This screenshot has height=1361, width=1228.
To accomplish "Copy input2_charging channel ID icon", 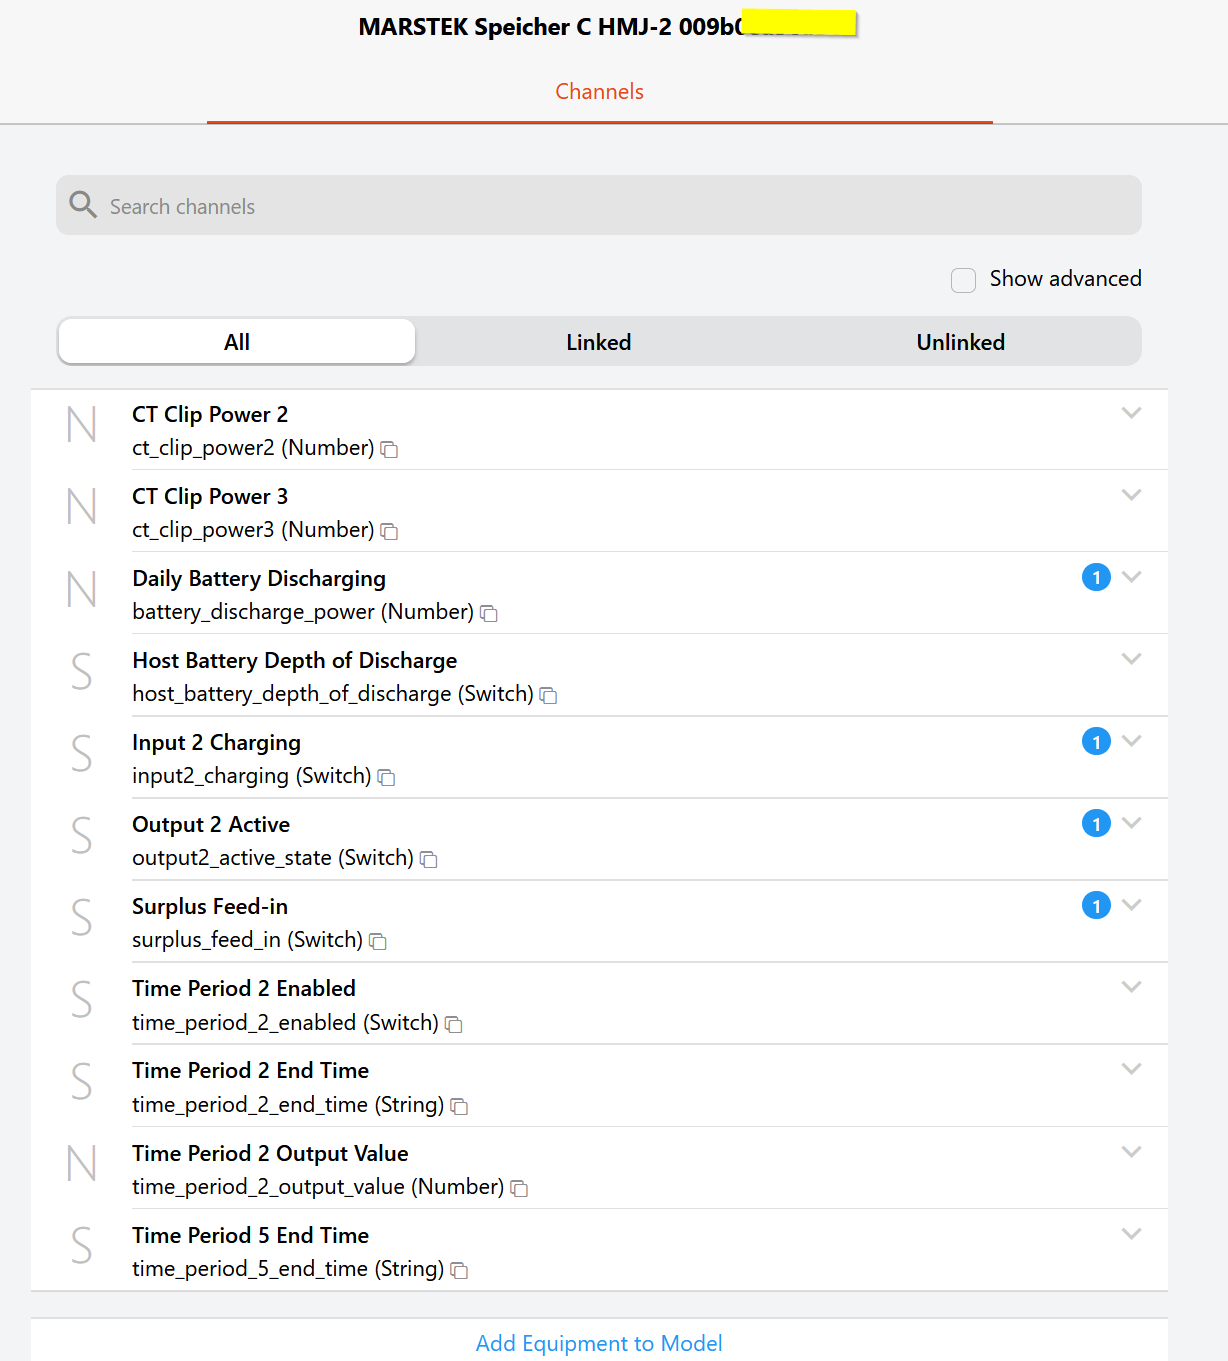I will (x=386, y=778).
